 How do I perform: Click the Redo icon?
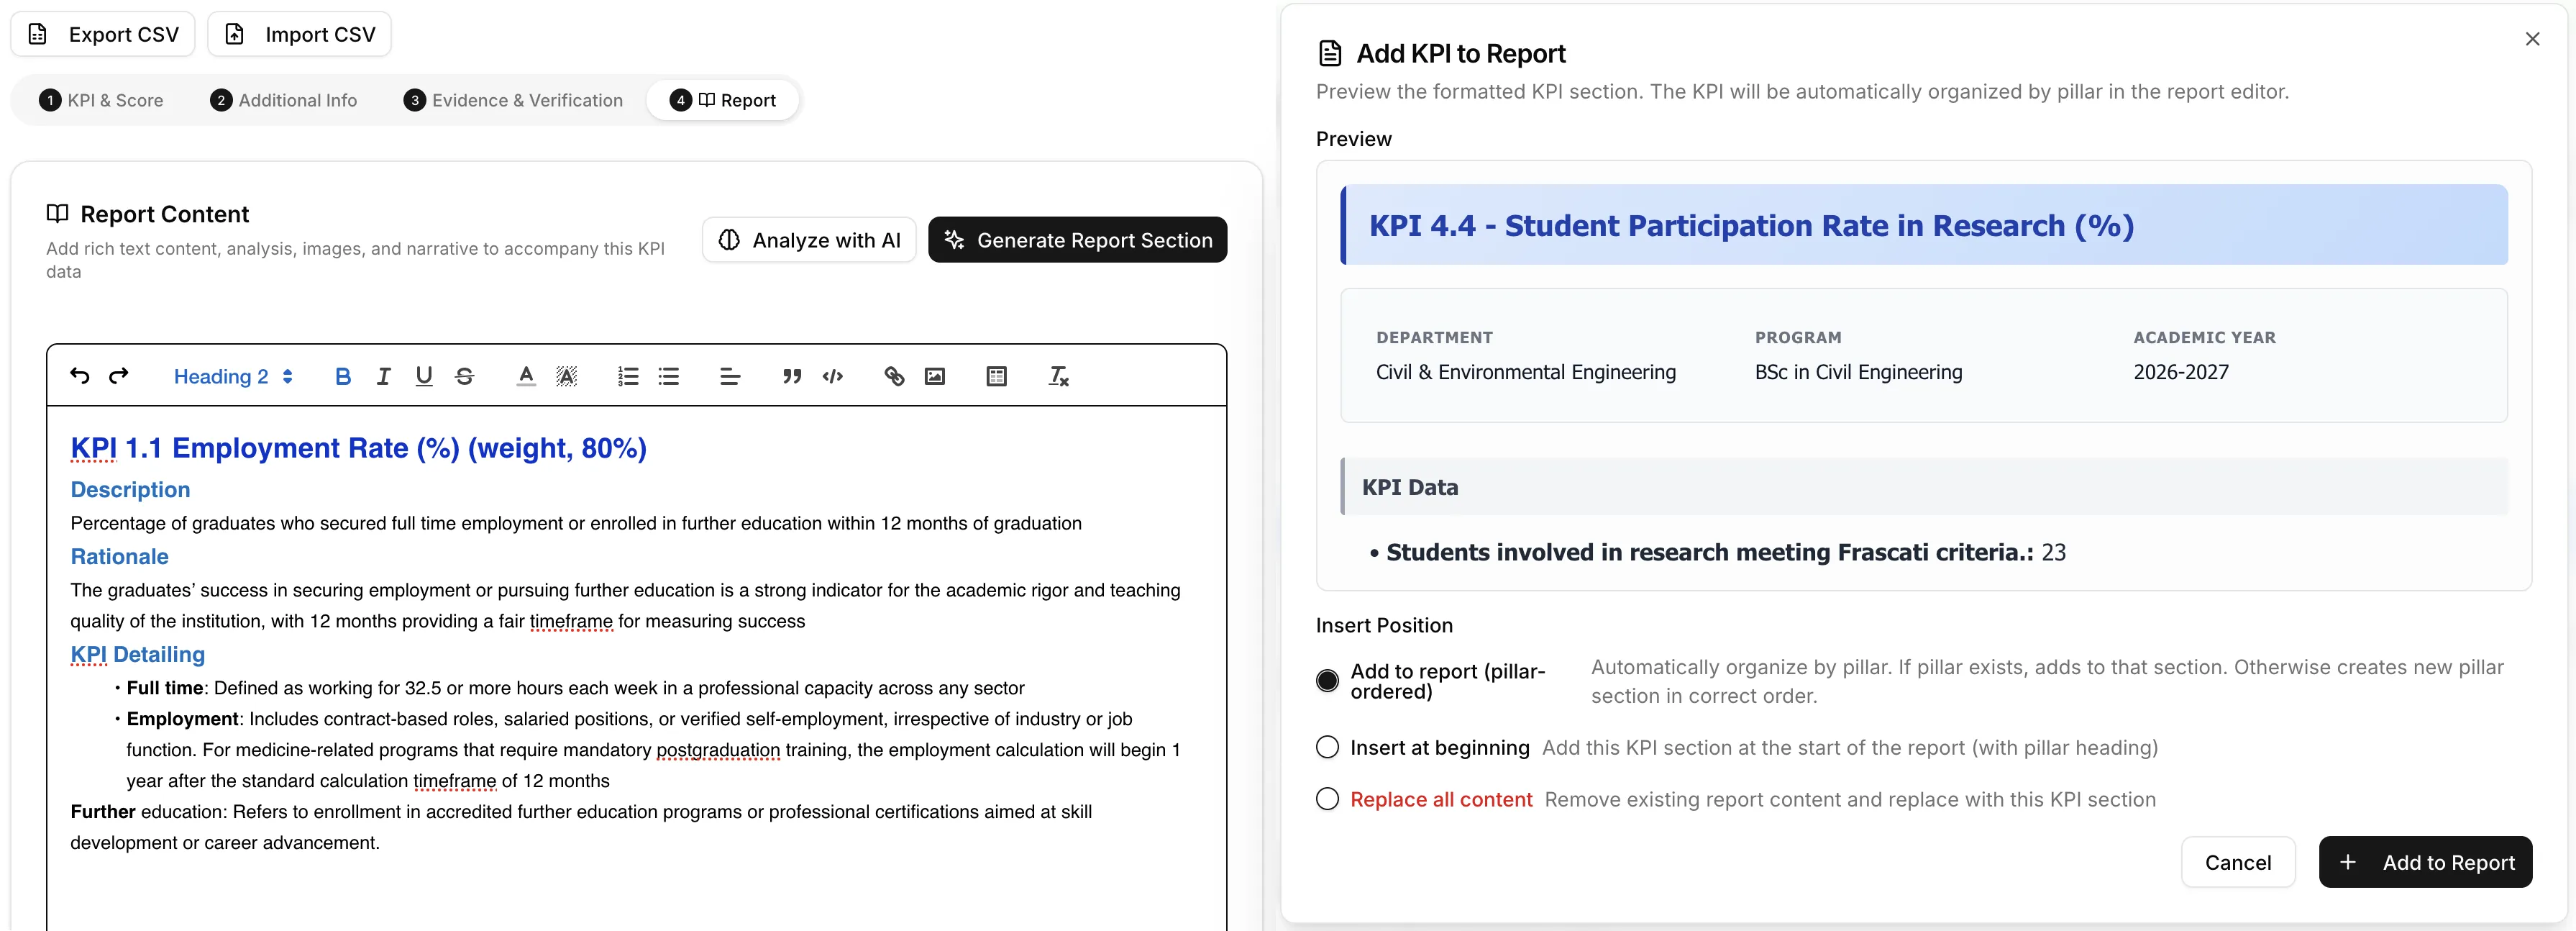pos(119,376)
